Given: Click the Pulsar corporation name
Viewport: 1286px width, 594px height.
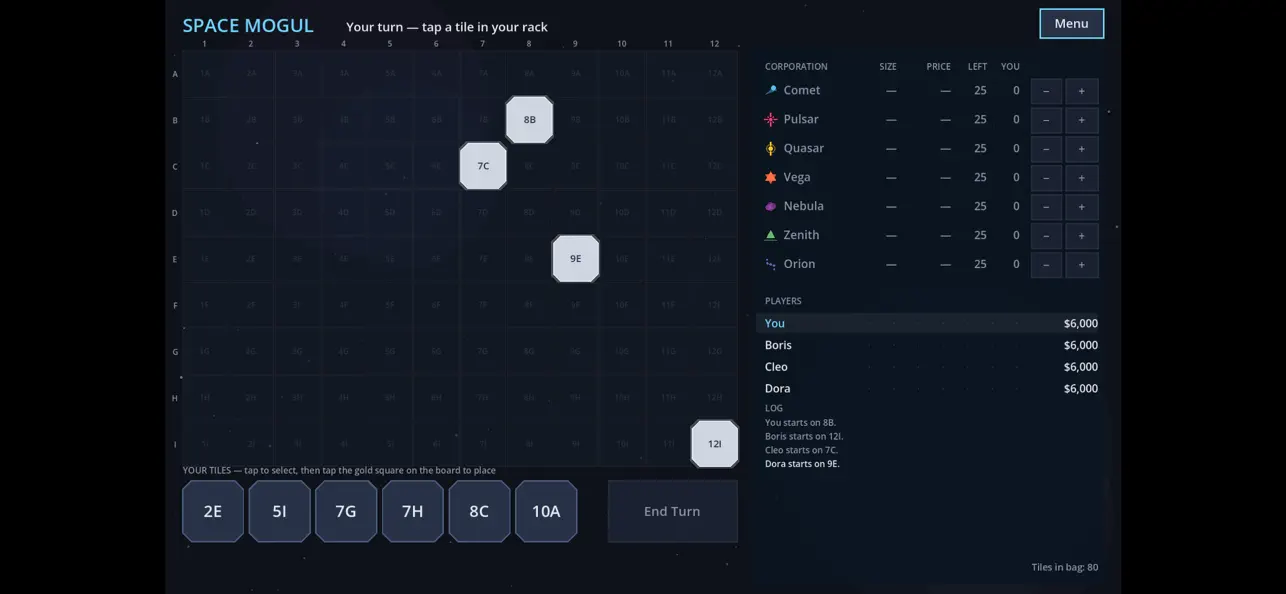Looking at the screenshot, I should [801, 119].
